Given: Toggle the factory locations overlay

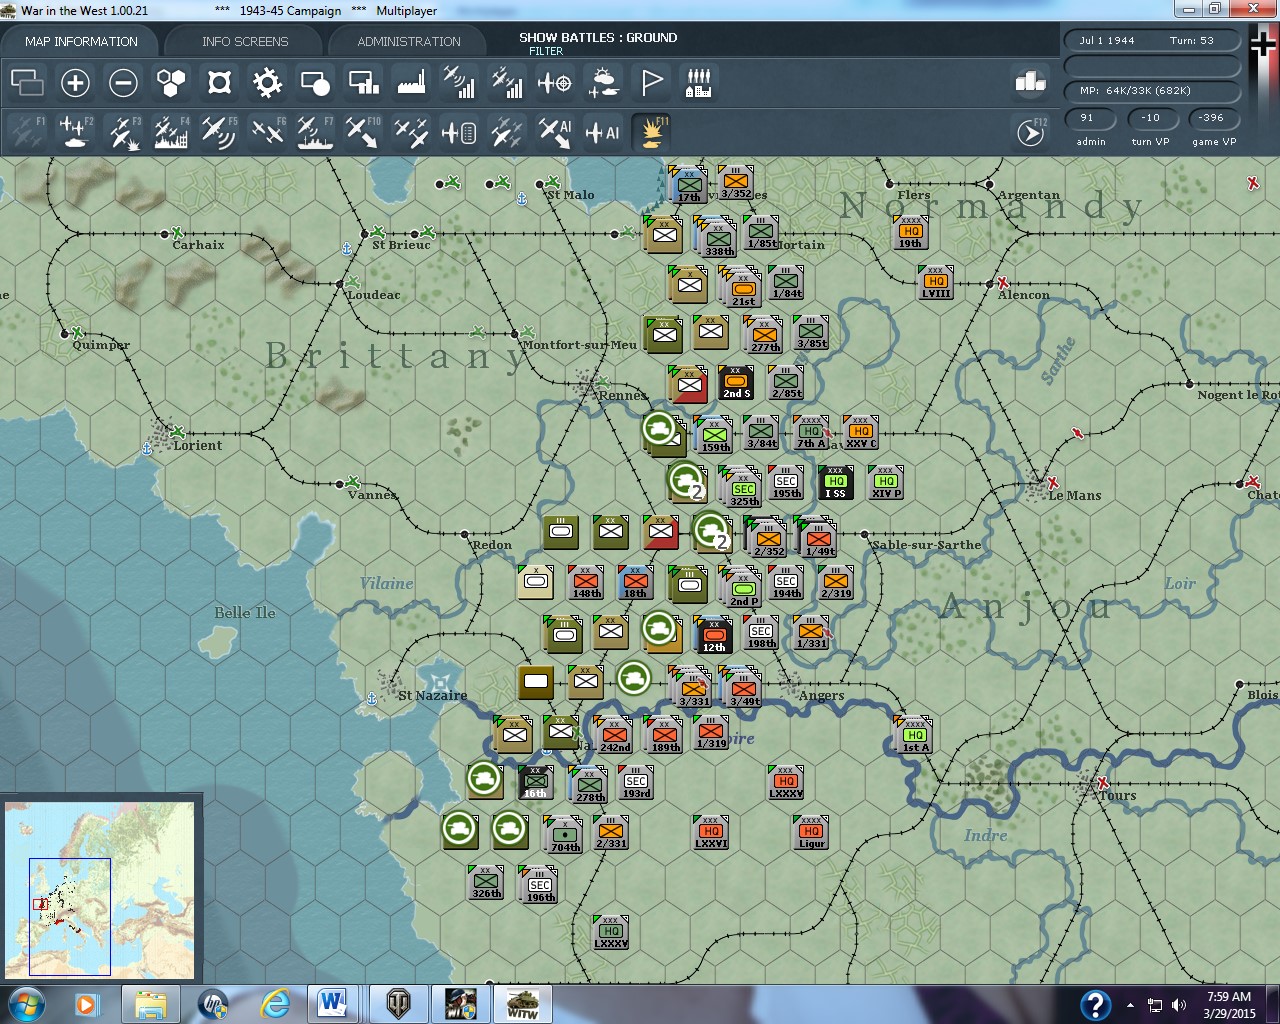Looking at the screenshot, I should [411, 83].
